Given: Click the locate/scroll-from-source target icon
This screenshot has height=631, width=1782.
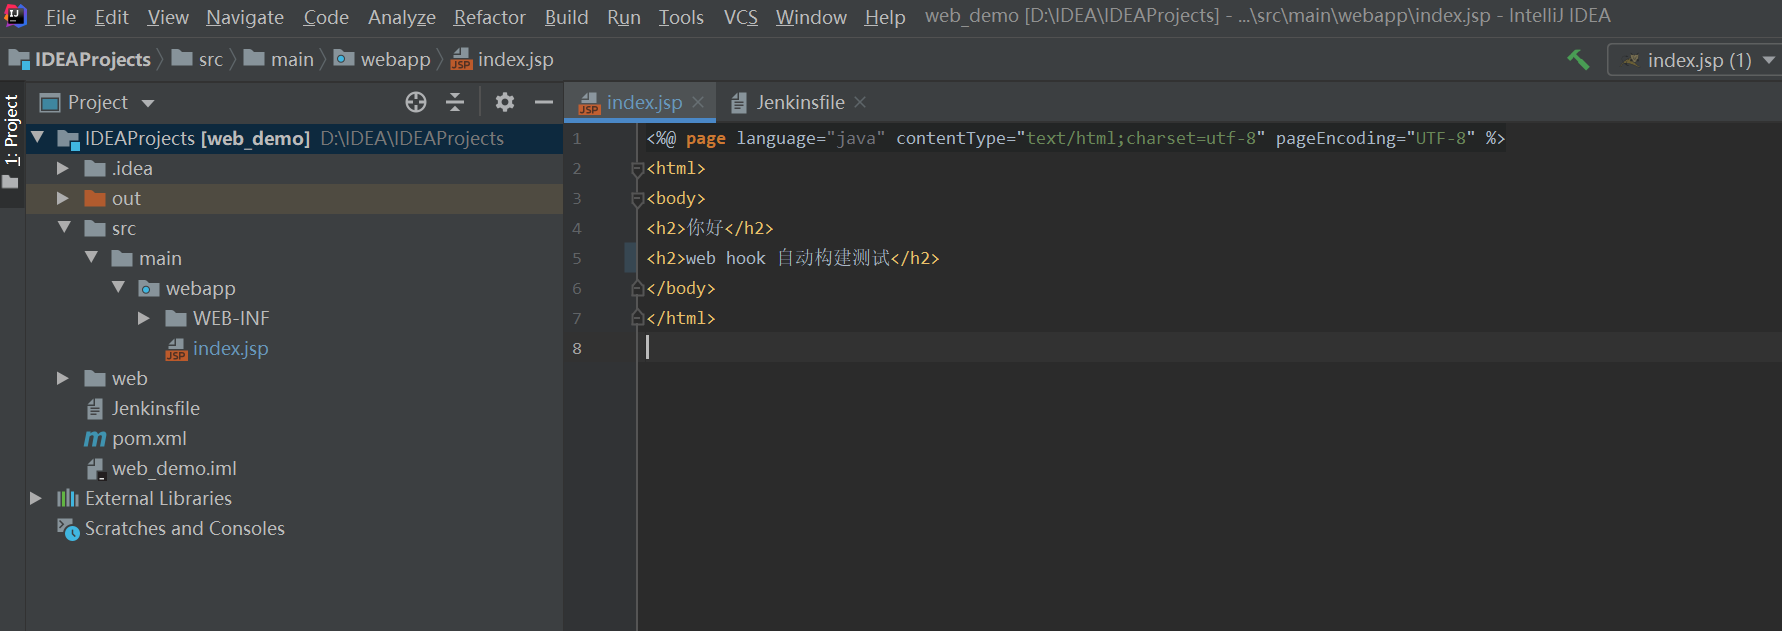Looking at the screenshot, I should coord(416,102).
